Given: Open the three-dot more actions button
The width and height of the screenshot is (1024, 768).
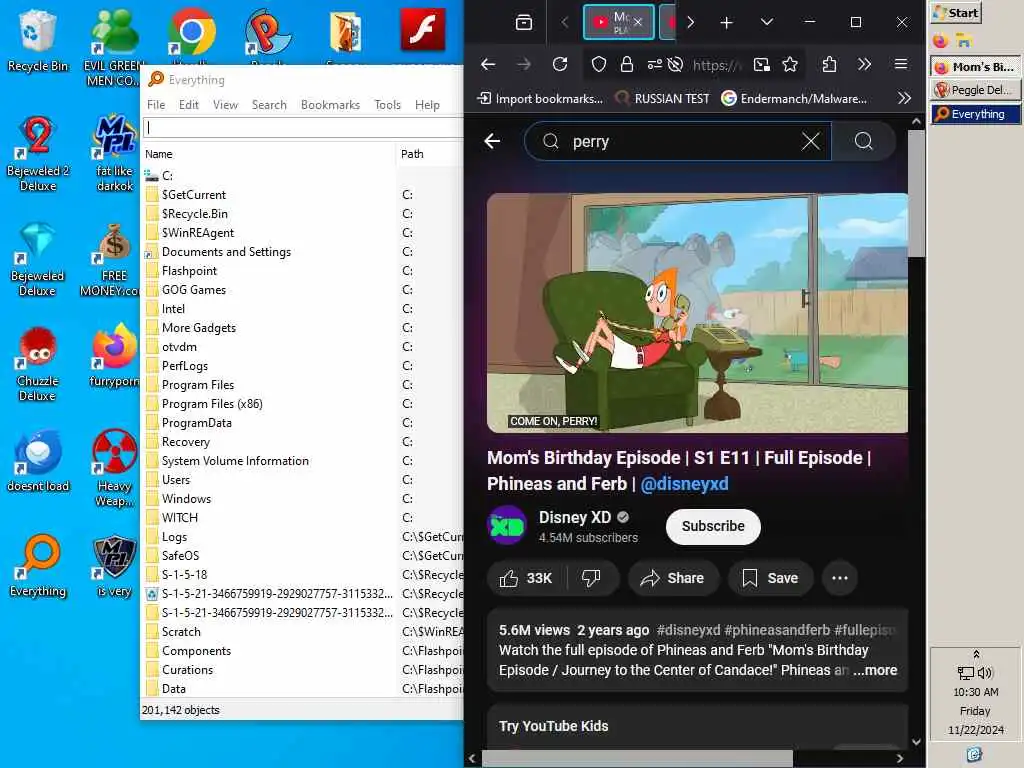Looking at the screenshot, I should [x=840, y=578].
